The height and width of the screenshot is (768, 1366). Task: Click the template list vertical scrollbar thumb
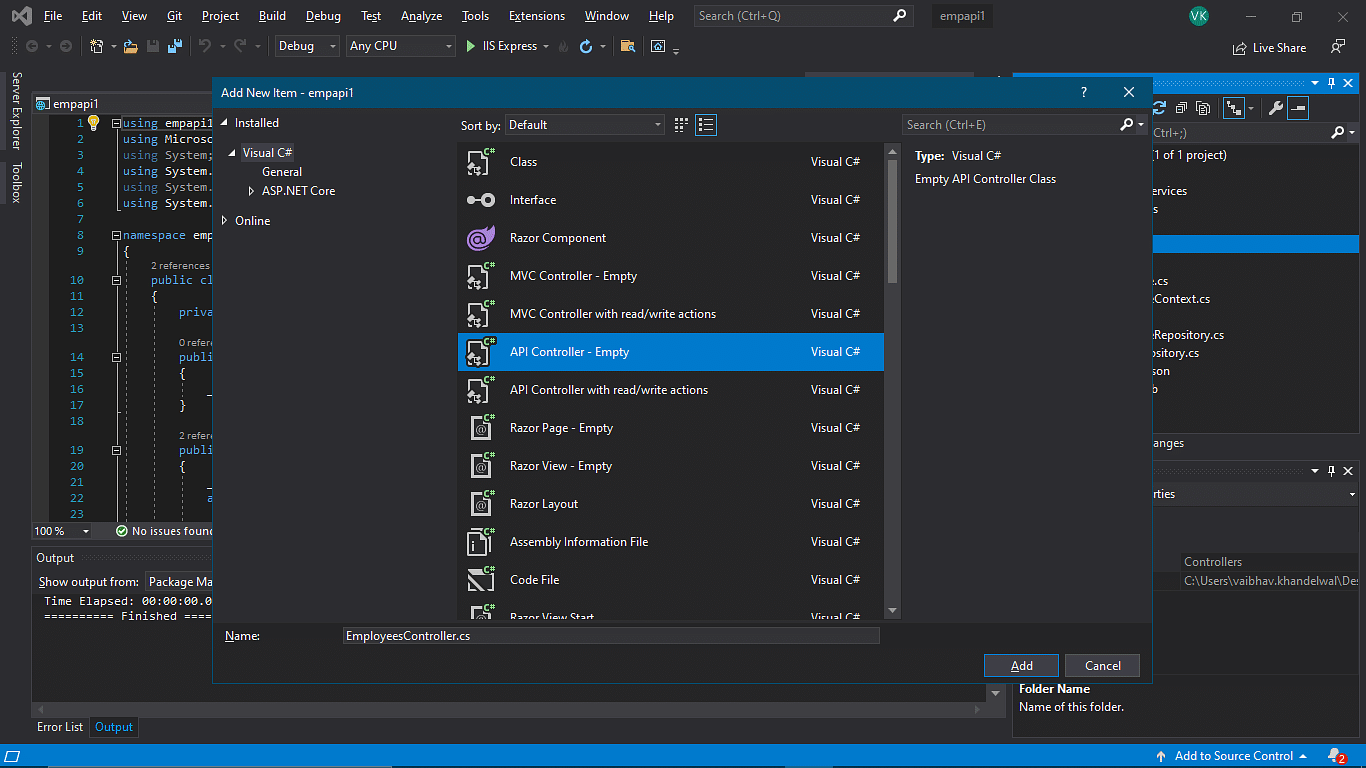coord(892,222)
